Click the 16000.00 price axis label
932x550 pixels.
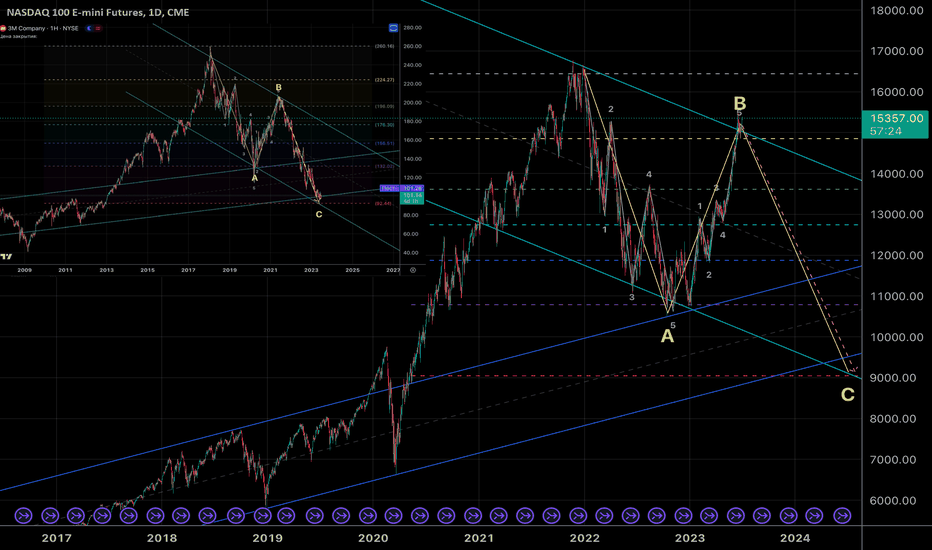pos(896,92)
